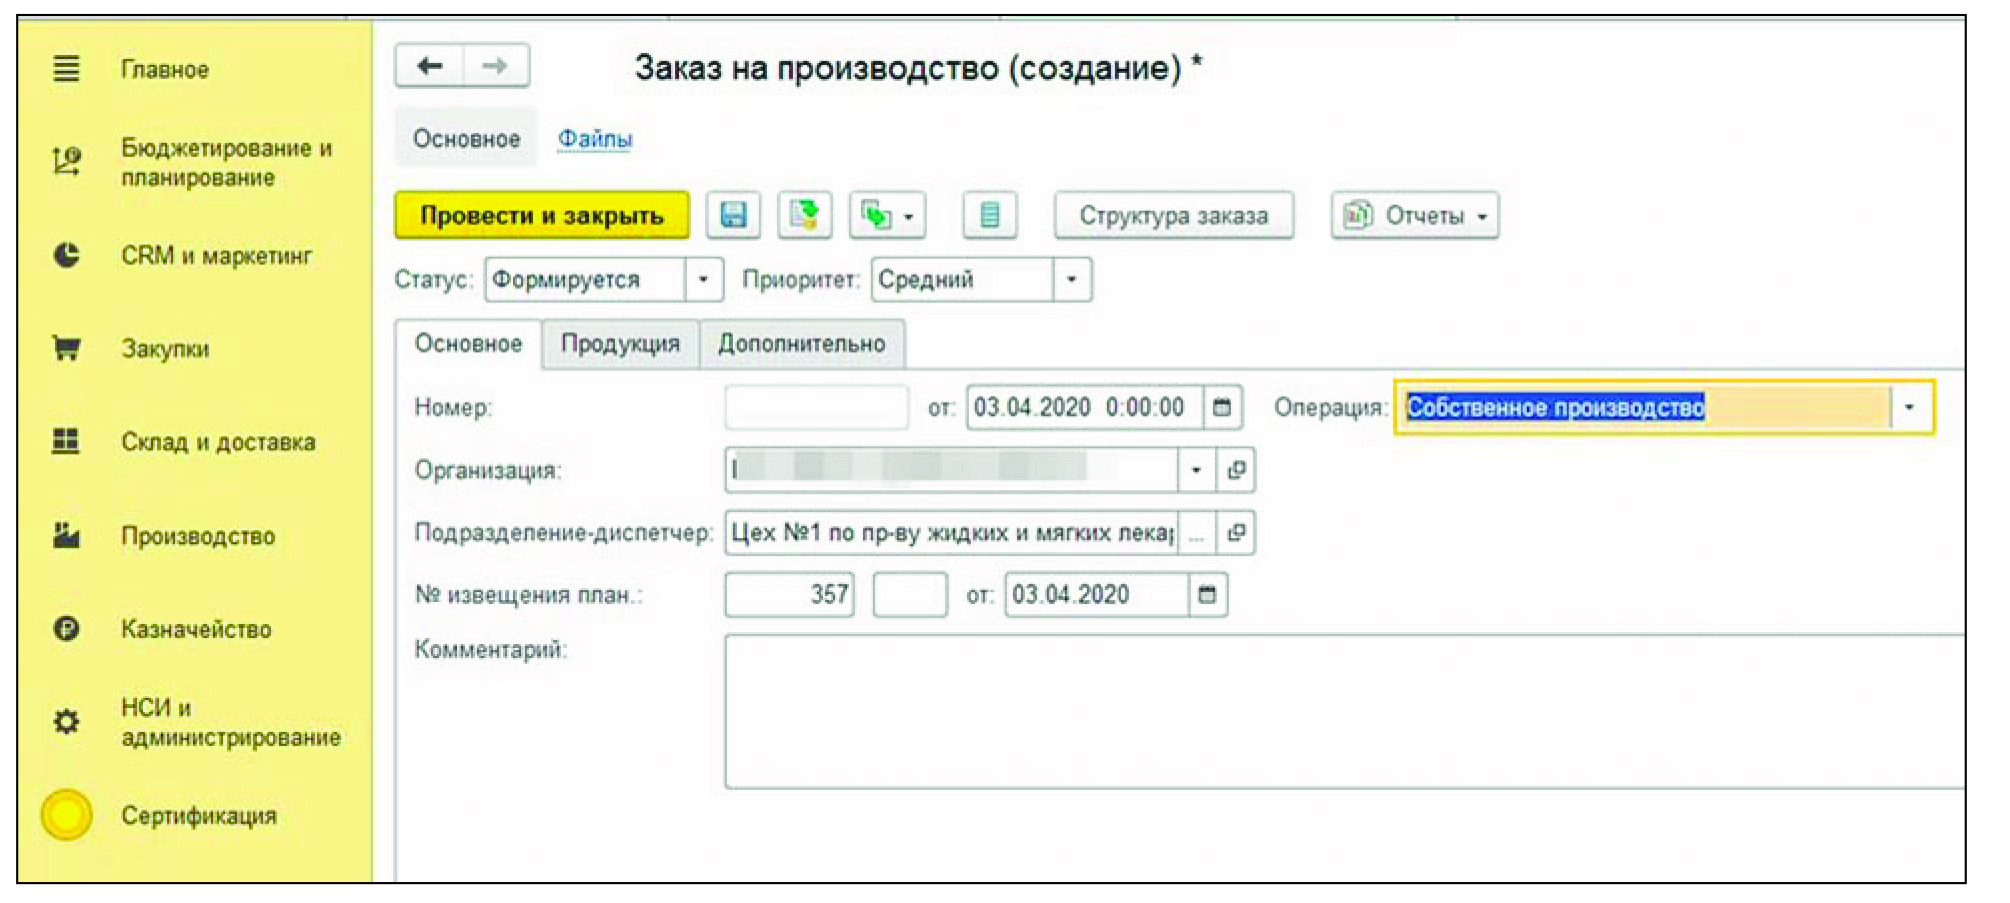The width and height of the screenshot is (2010, 903).
Task: Open the organization record icon
Action: coord(1236,470)
